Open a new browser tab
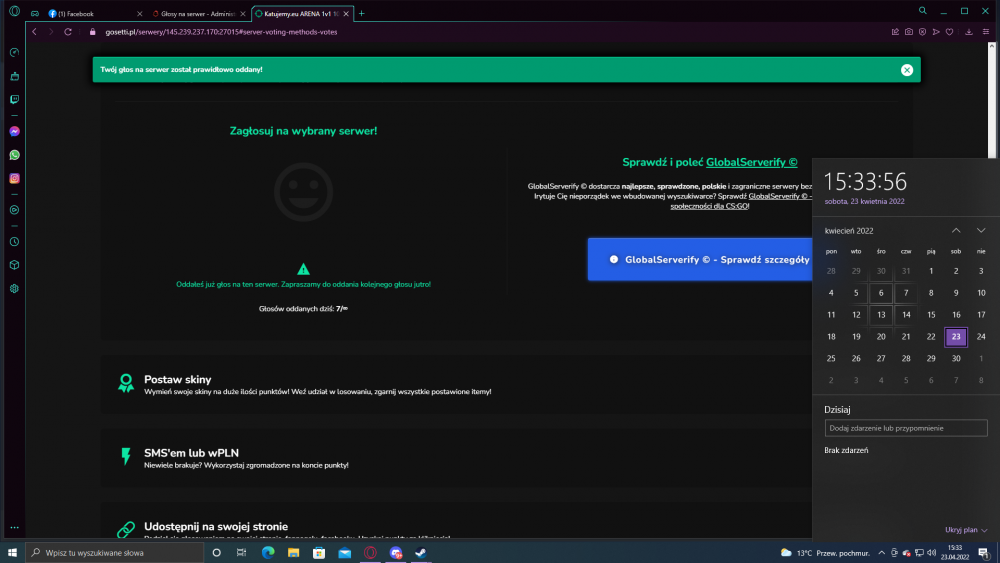Viewport: 1000px width, 563px height. [x=362, y=13]
